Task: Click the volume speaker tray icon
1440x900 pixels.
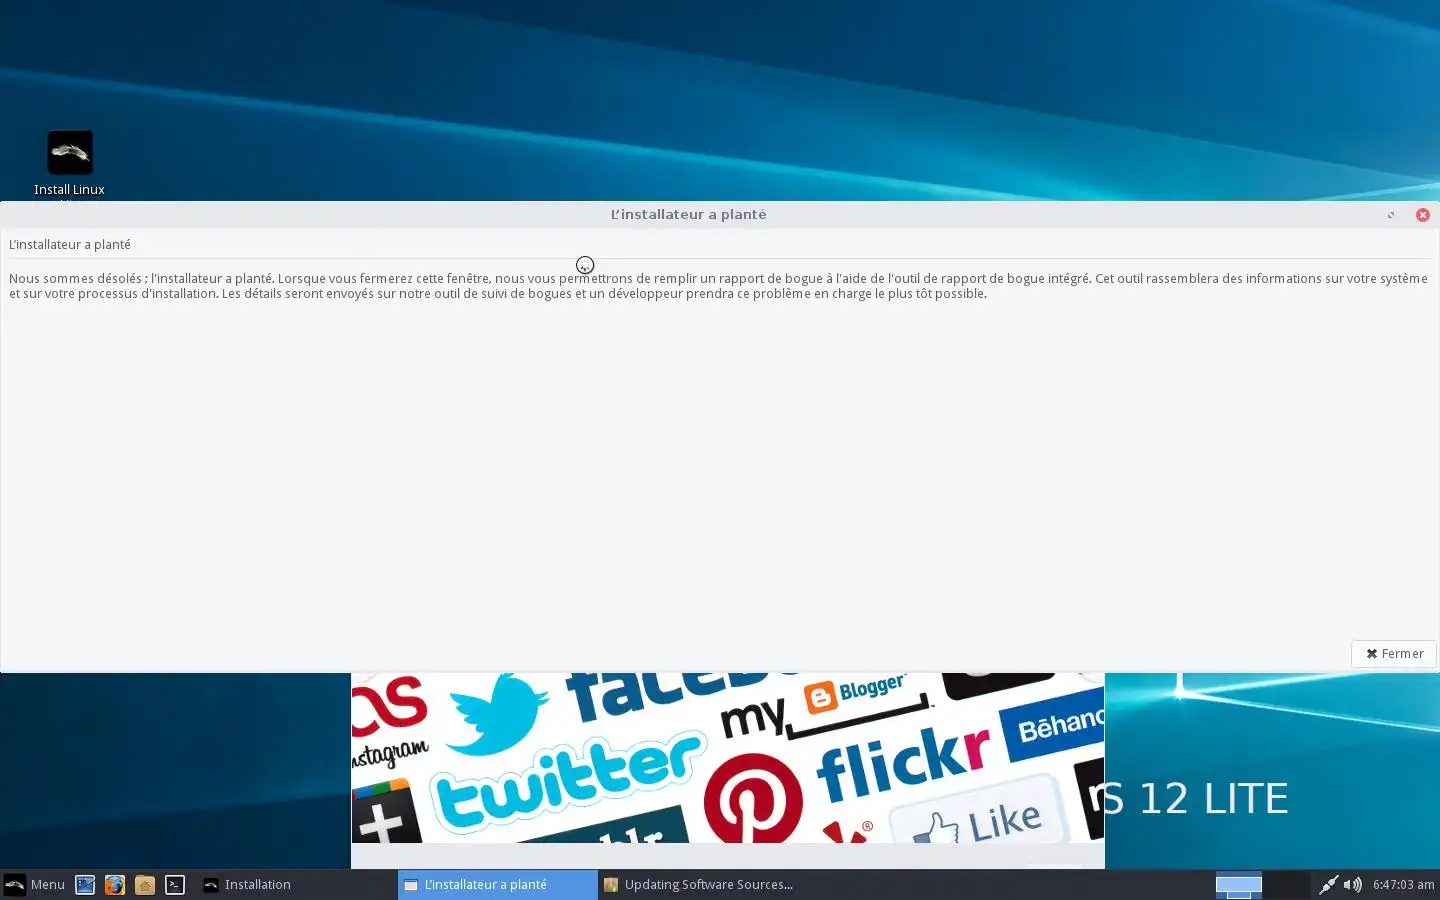Action: click(x=1352, y=884)
